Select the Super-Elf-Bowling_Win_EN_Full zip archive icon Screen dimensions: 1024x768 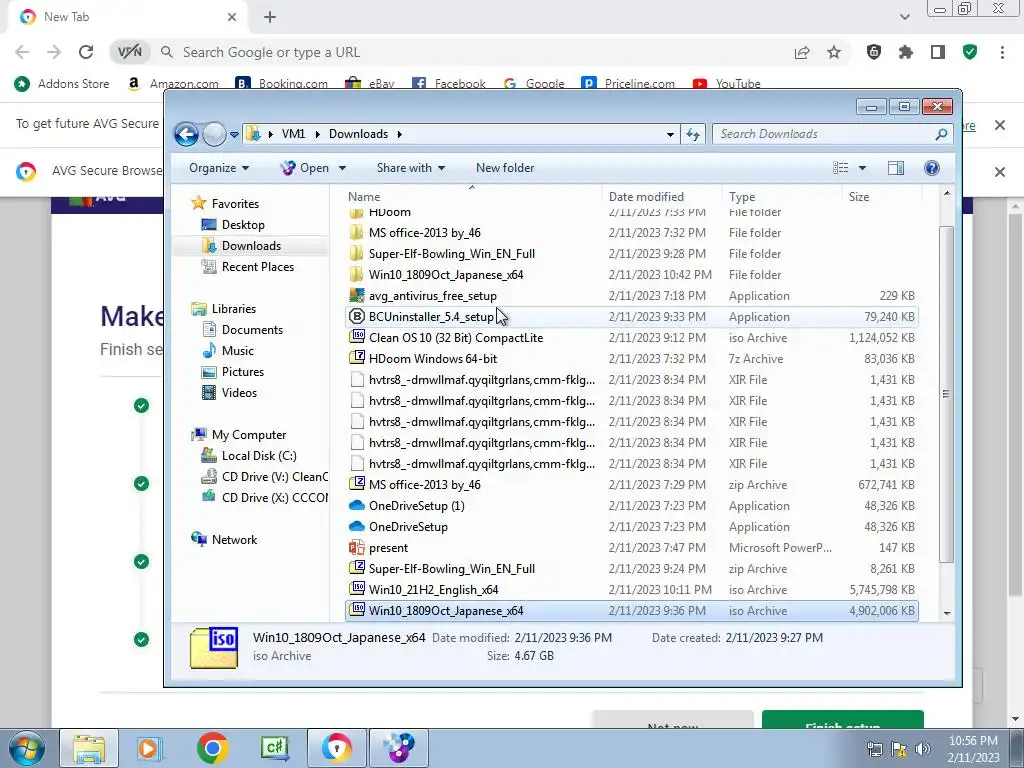357,568
